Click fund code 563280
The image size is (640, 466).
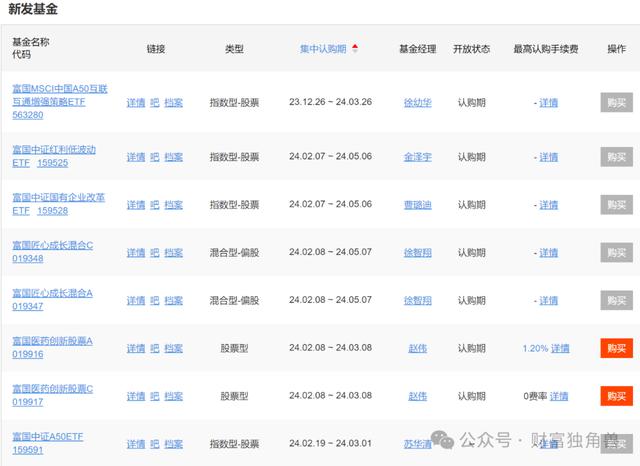(x=28, y=115)
